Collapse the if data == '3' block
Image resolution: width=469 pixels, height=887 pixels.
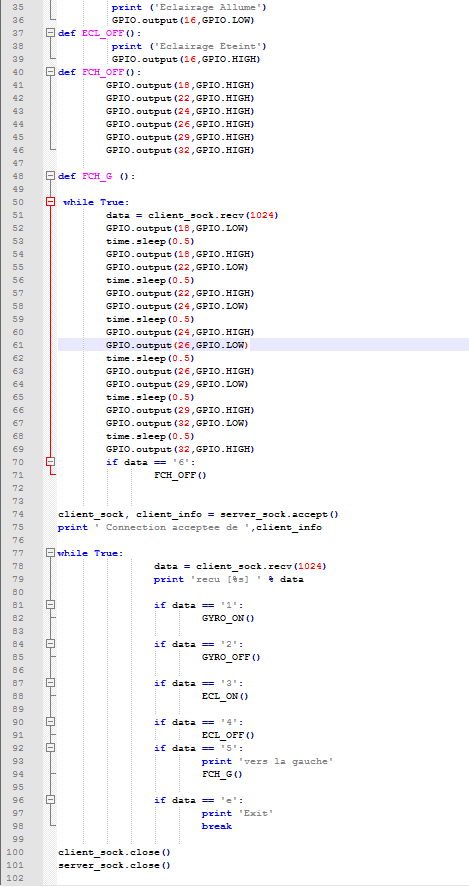(50, 683)
